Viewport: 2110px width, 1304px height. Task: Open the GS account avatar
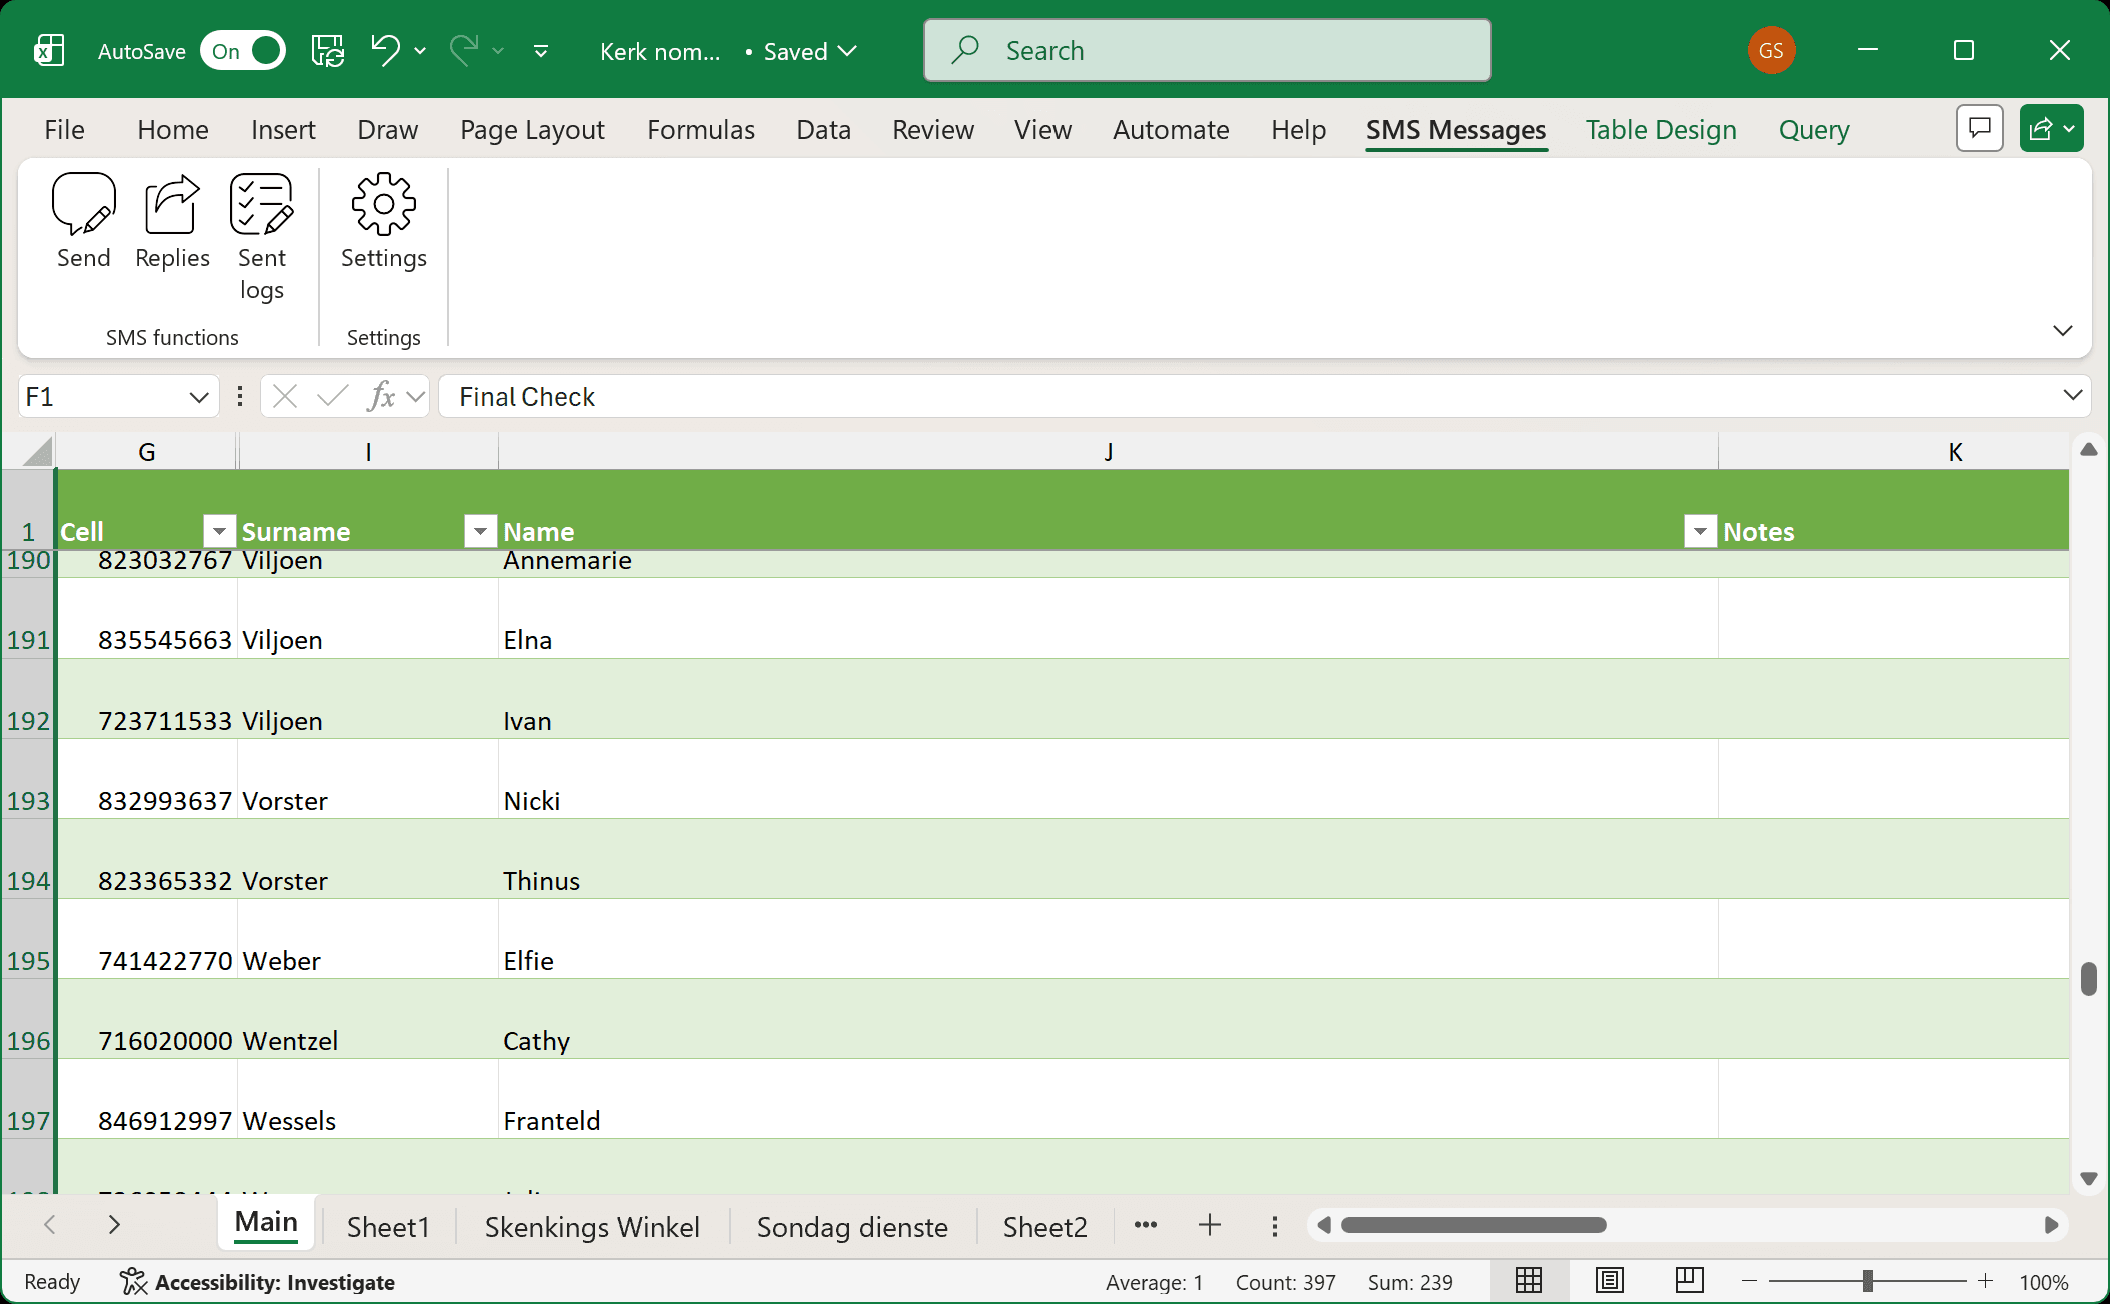[x=1771, y=50]
